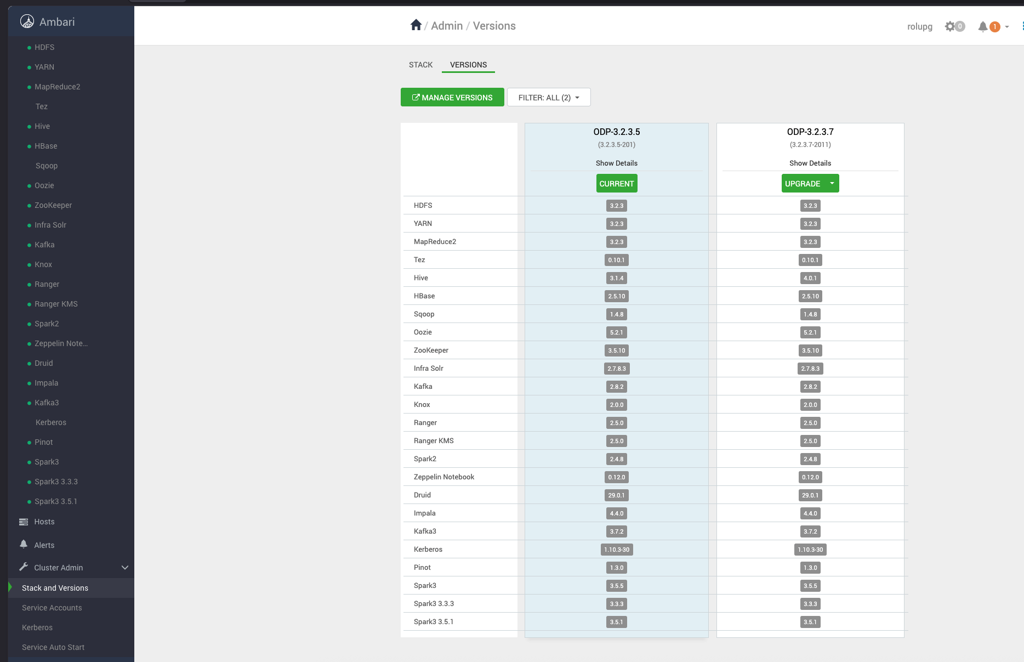Click the Zeppelin Notebook row label

(444, 477)
